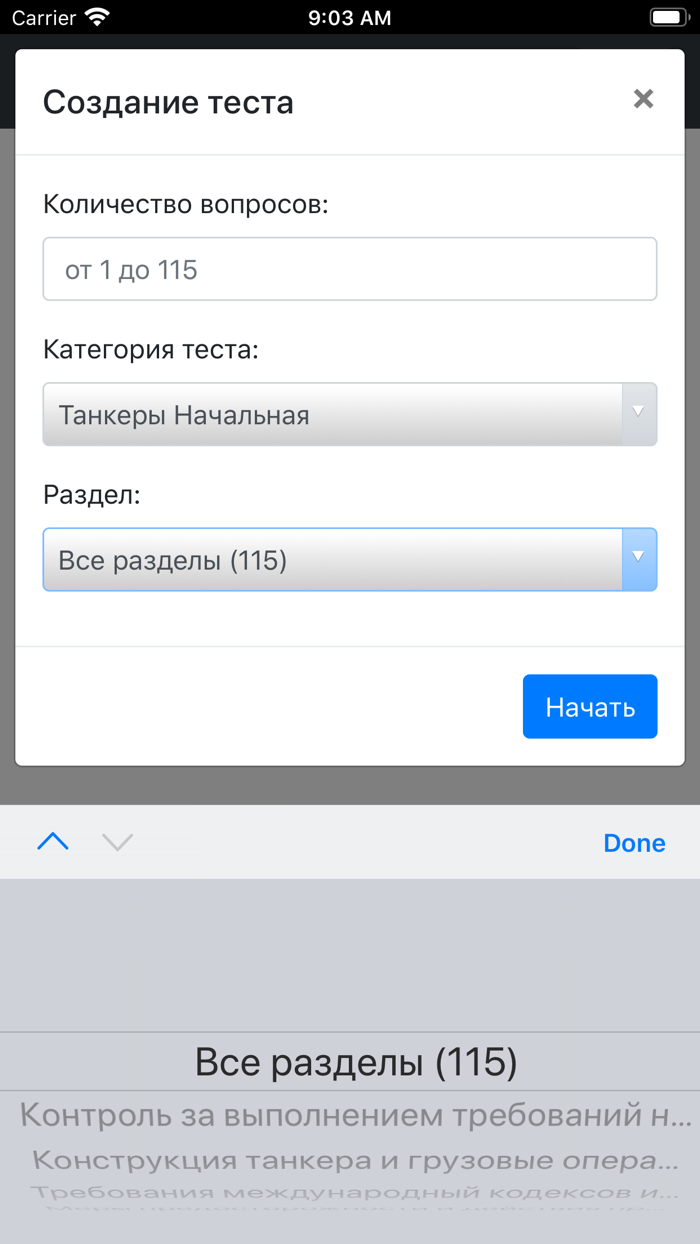Tap the 9:03 AM clock in status bar
Image resolution: width=700 pixels, height=1244 pixels.
pyautogui.click(x=350, y=16)
